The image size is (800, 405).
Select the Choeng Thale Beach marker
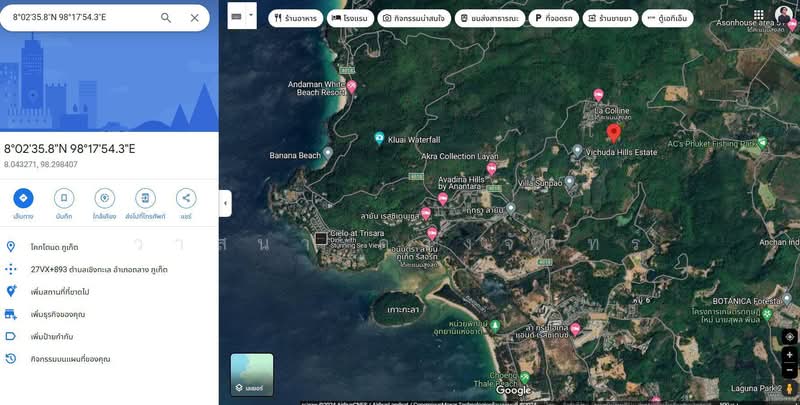[524, 378]
